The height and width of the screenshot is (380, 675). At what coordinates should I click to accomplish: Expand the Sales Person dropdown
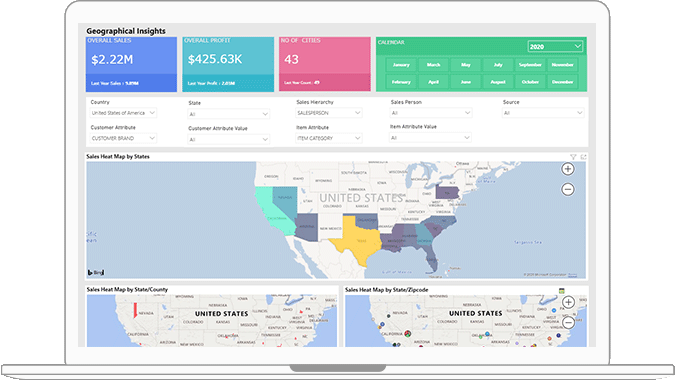[430, 113]
